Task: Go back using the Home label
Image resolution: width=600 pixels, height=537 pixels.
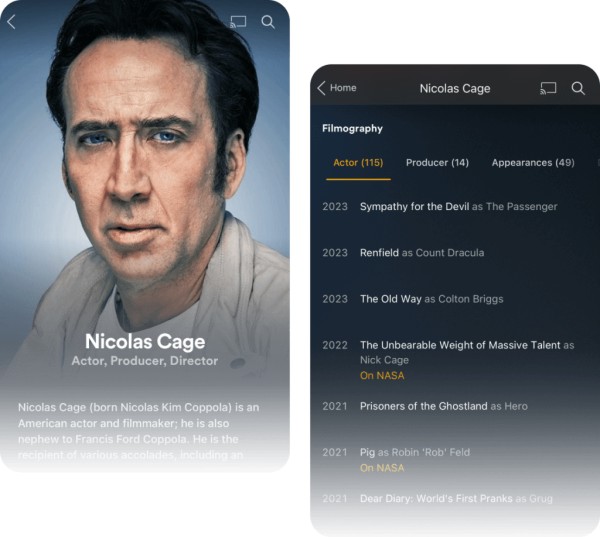Action: point(343,88)
